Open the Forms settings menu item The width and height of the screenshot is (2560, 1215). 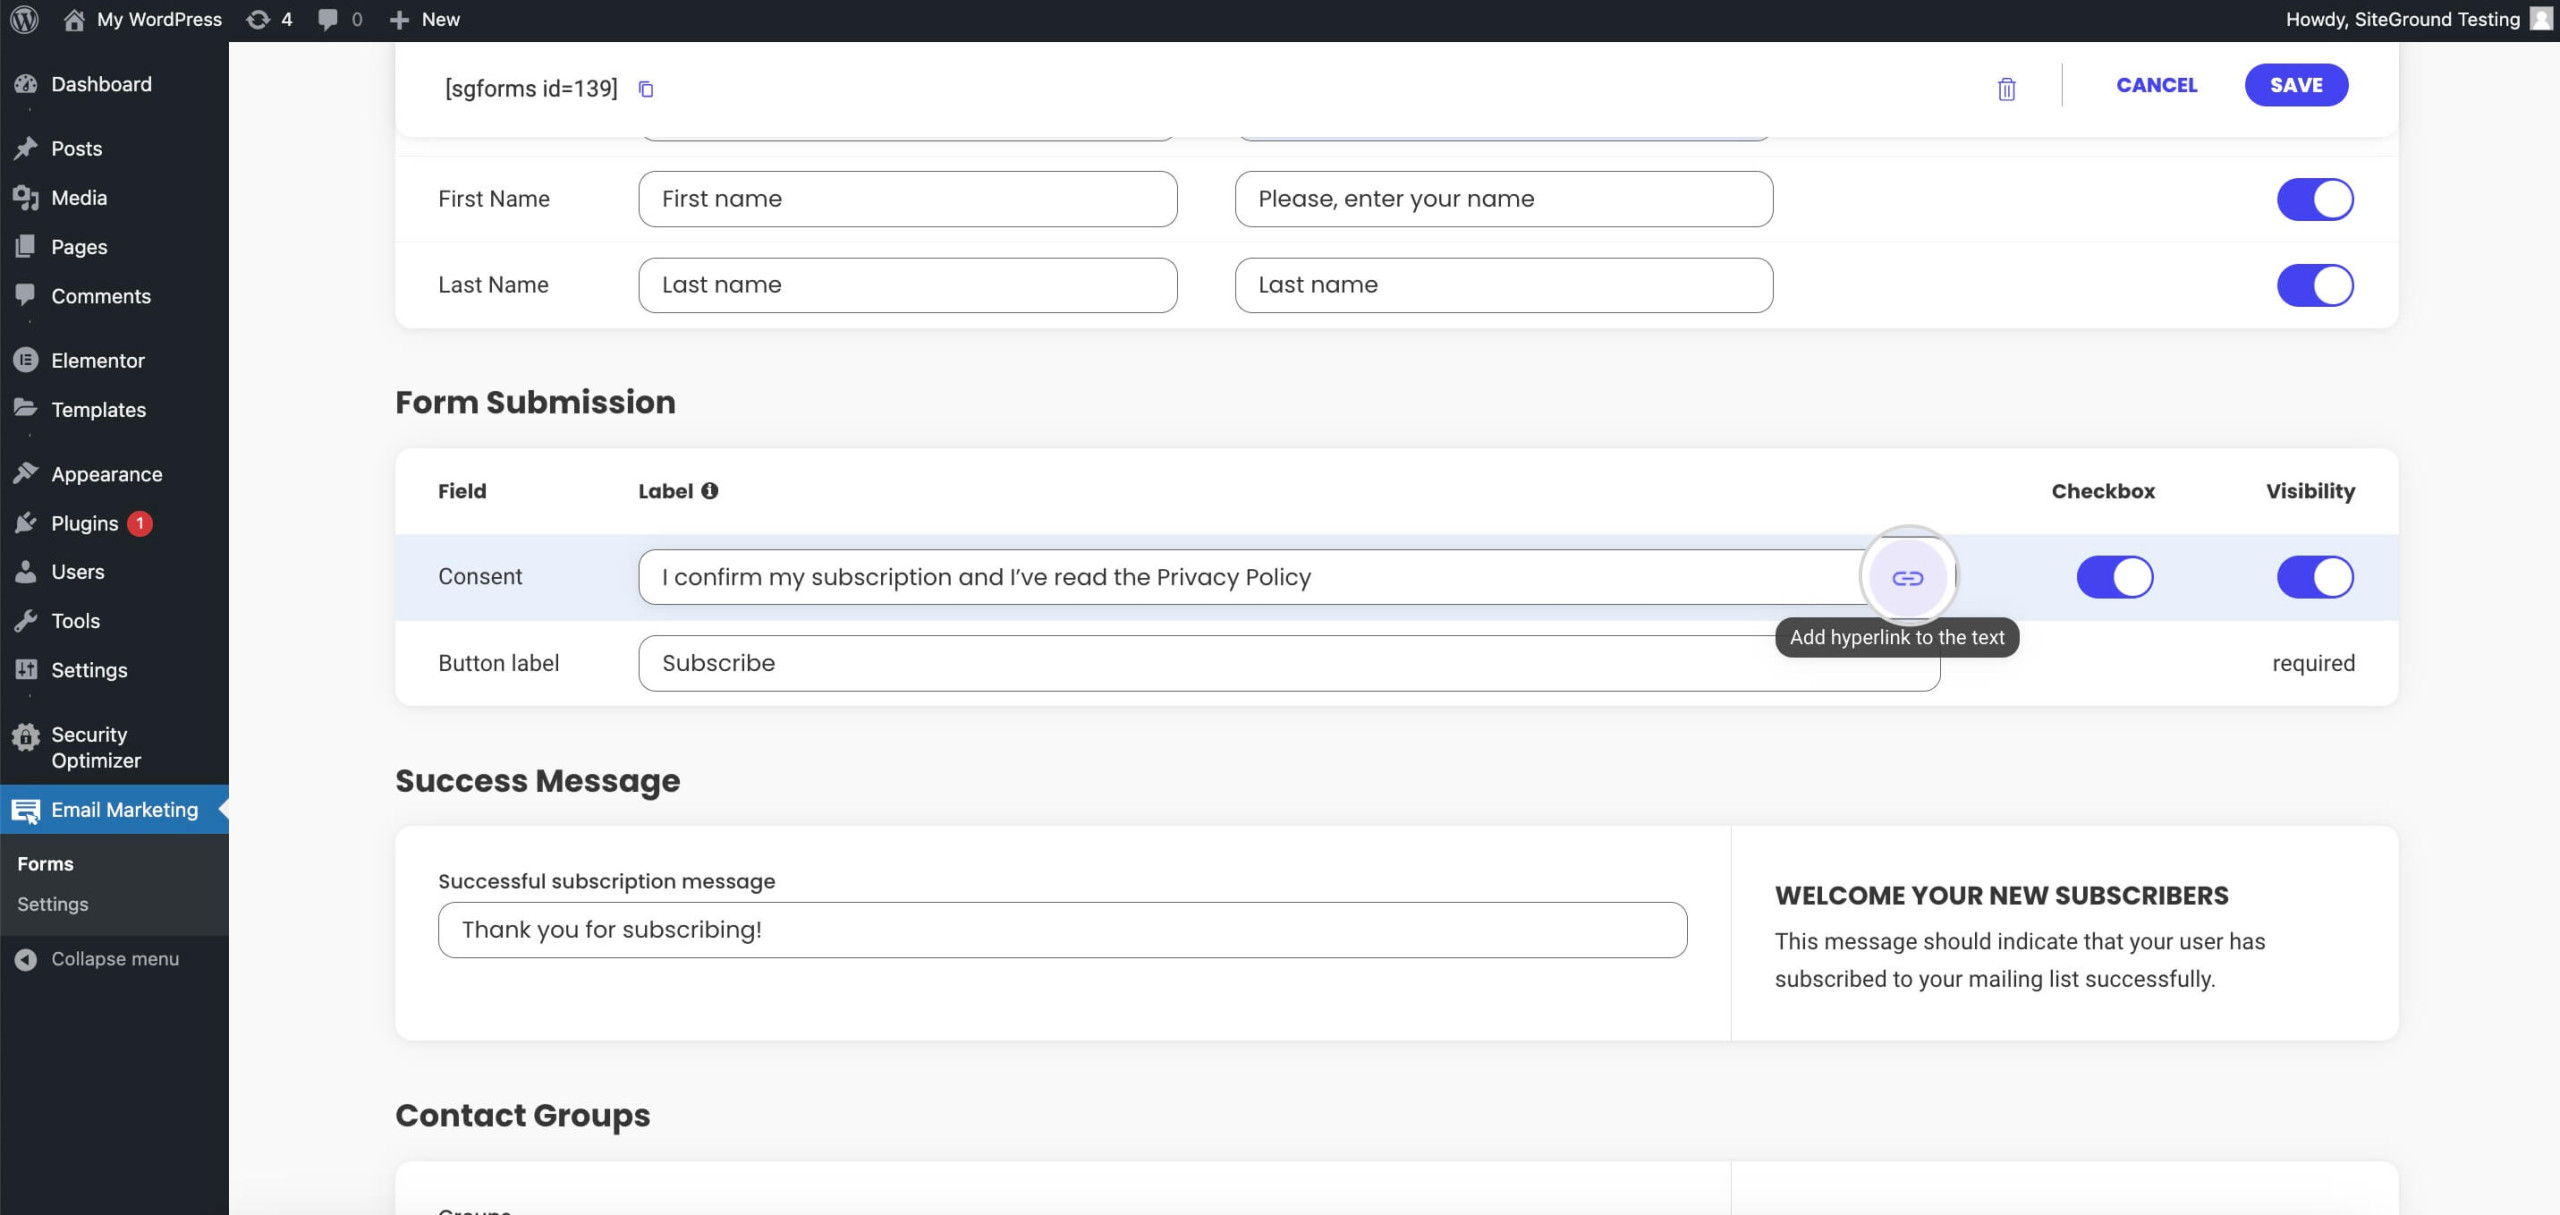(x=46, y=862)
